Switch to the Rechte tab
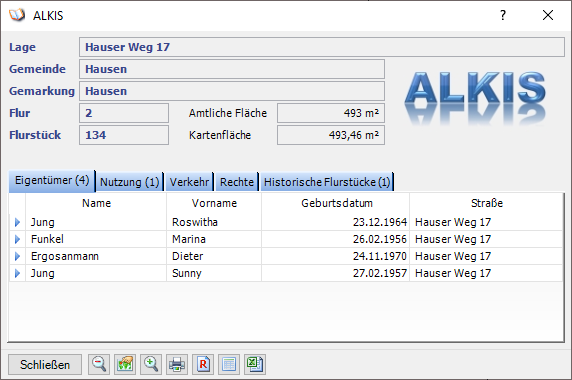The image size is (572, 380). [x=237, y=182]
